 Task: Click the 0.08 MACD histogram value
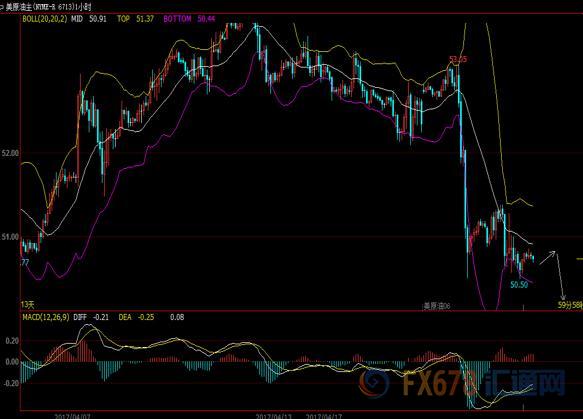(177, 317)
